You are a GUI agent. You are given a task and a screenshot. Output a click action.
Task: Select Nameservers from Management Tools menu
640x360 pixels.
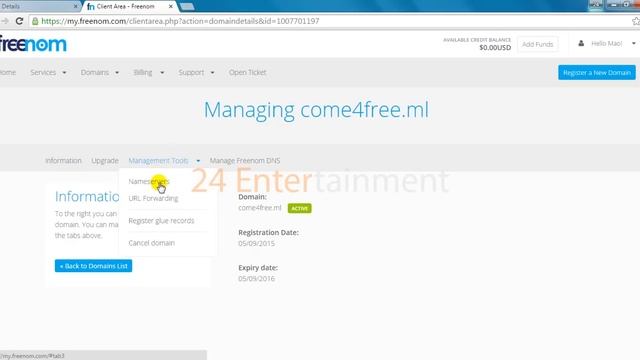(149, 181)
